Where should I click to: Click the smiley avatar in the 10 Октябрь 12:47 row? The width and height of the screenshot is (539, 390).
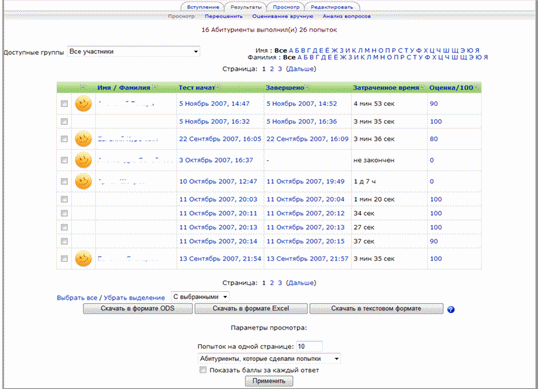pos(83,181)
